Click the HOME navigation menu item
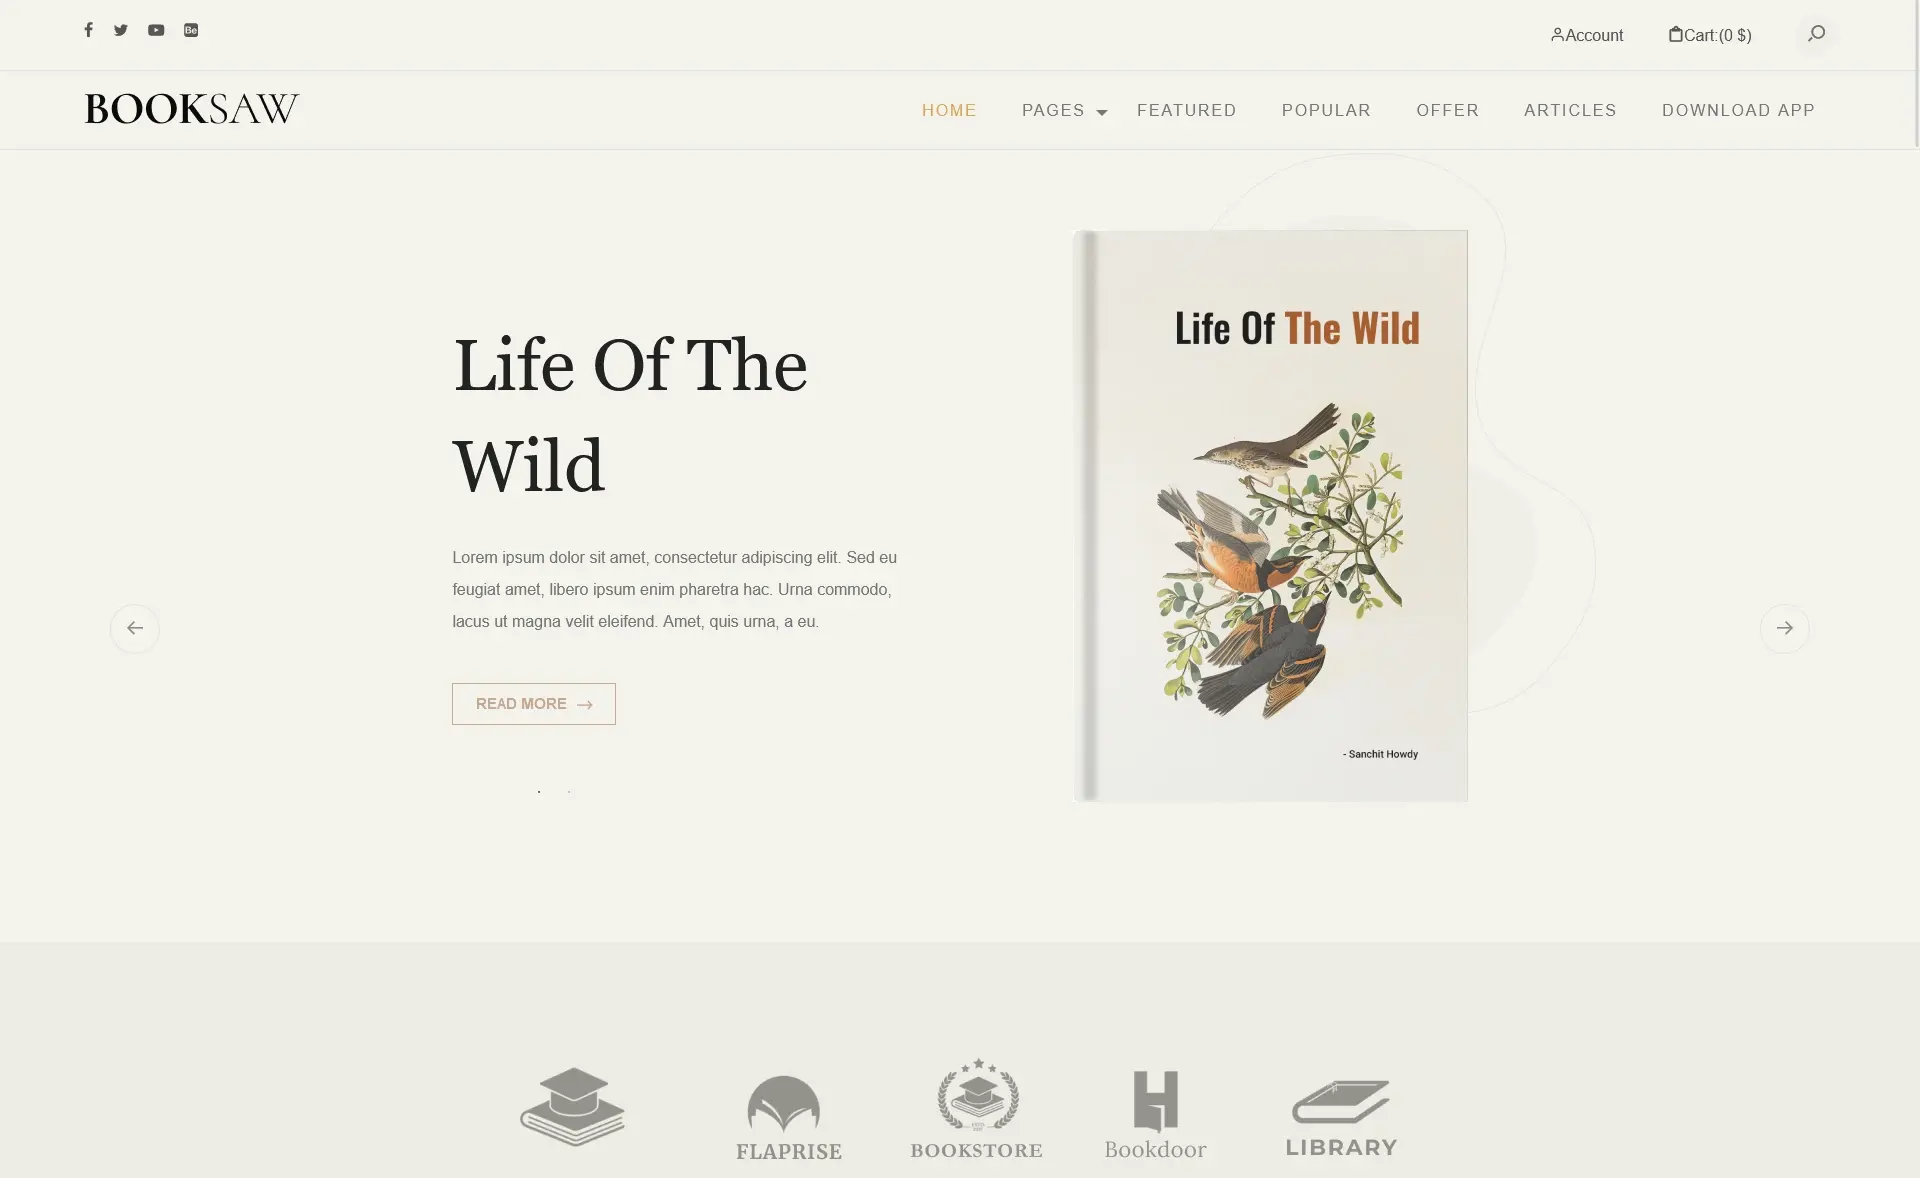The width and height of the screenshot is (1920, 1178). pyautogui.click(x=949, y=110)
